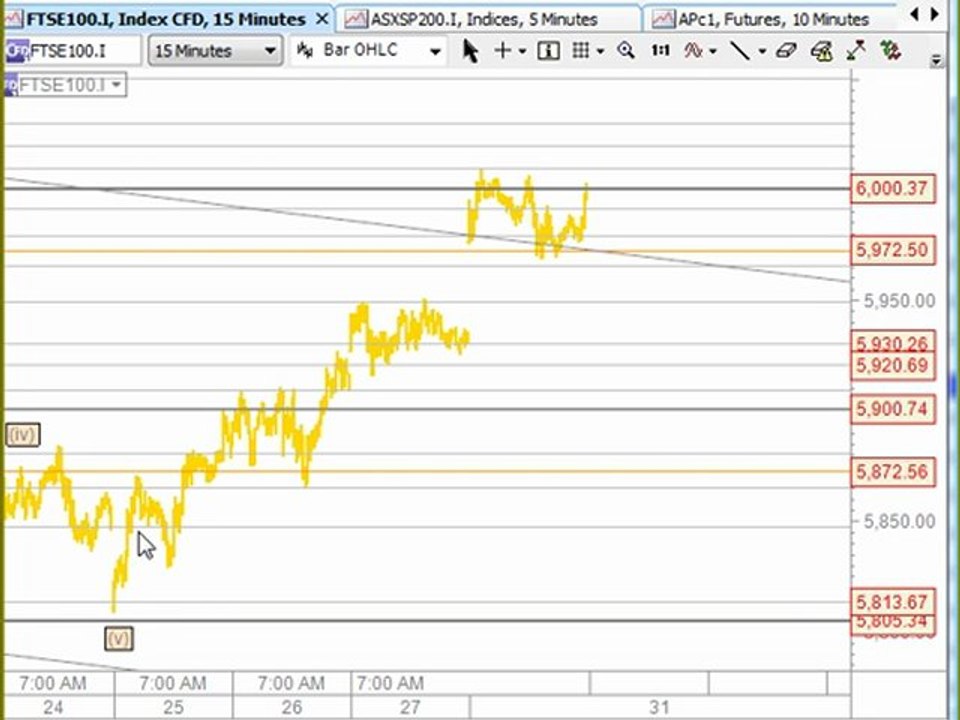Click the chart icon on APc1 tab
The image size is (960, 720).
(663, 20)
